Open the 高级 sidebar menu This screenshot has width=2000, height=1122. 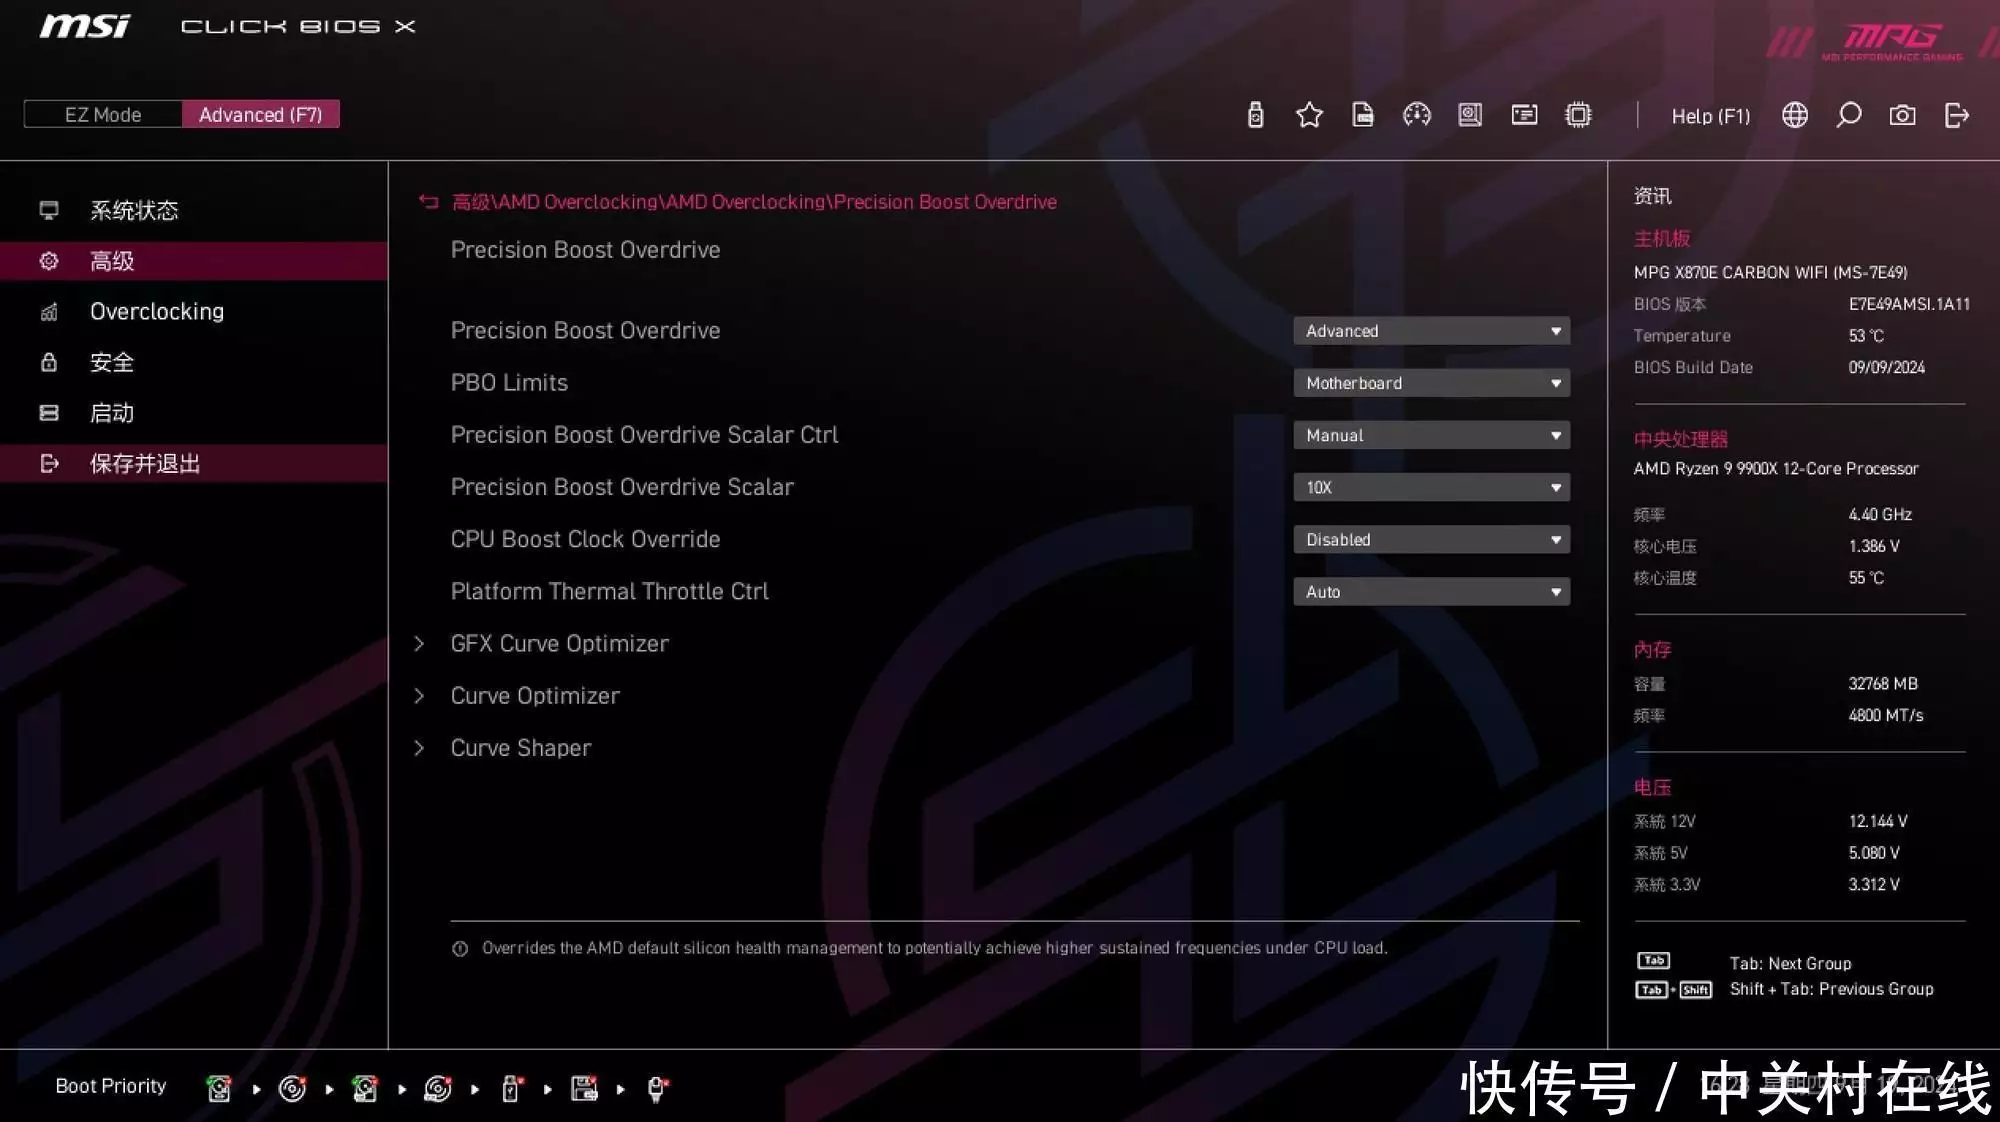pos(194,261)
